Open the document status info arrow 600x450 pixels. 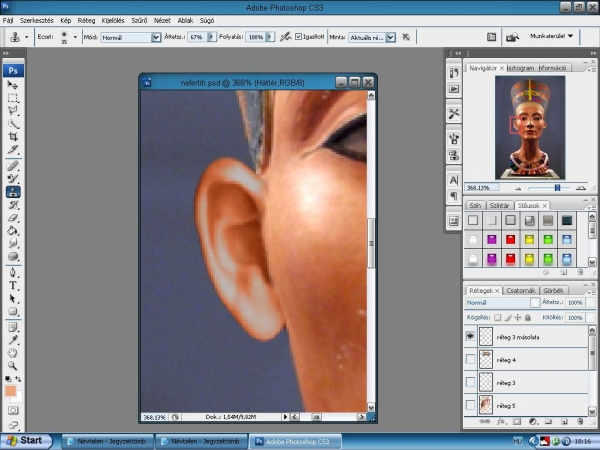click(x=285, y=417)
